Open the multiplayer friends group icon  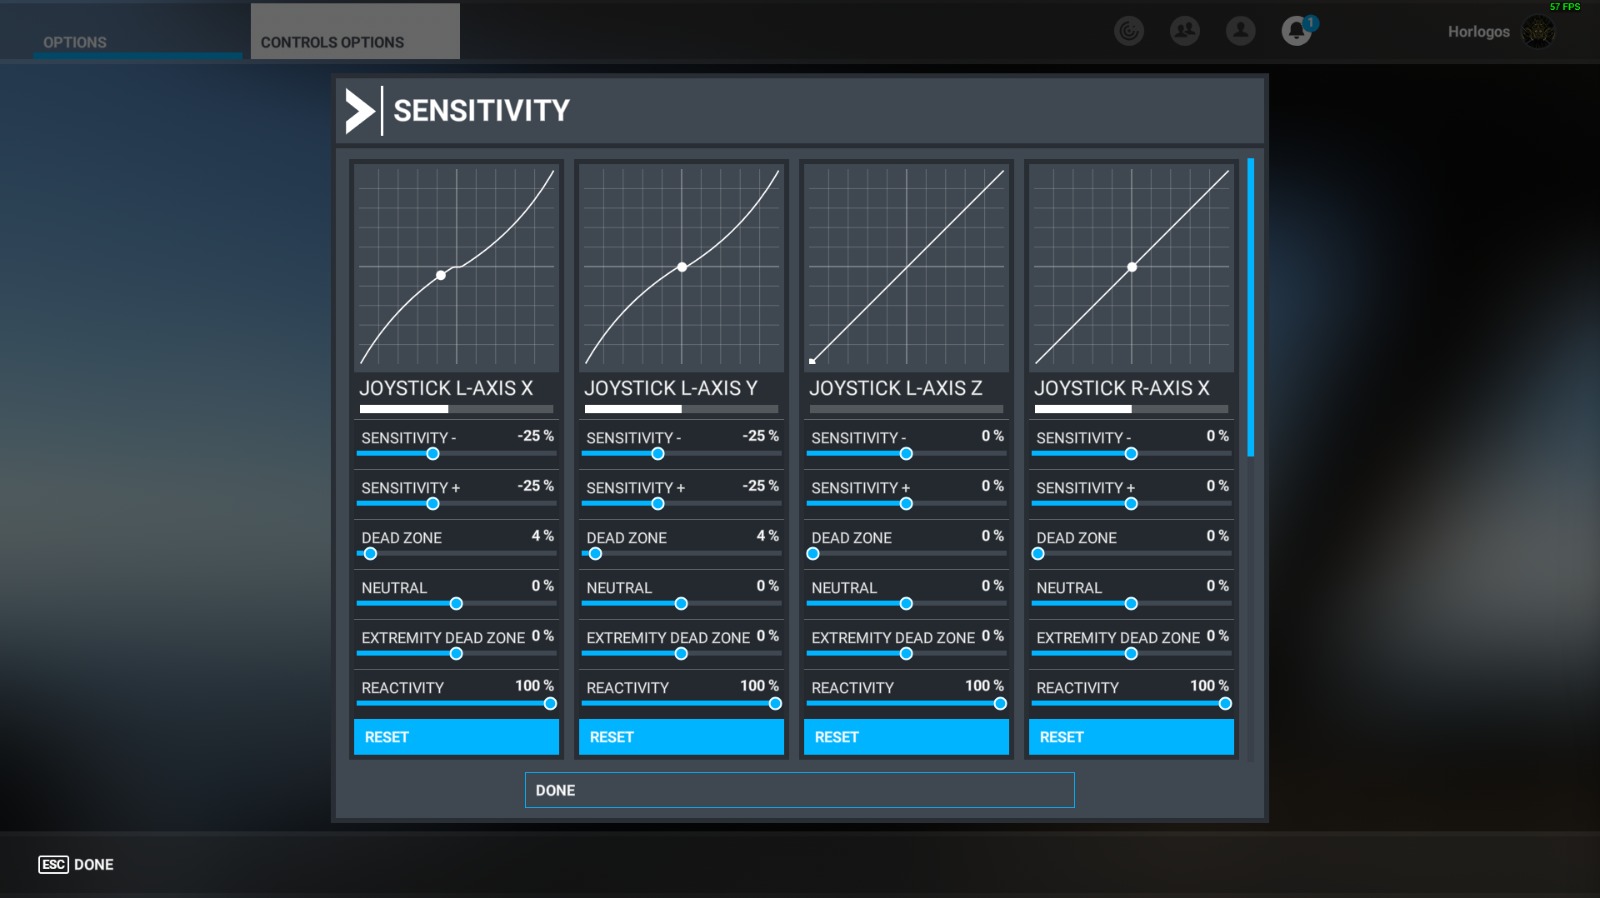click(1185, 31)
